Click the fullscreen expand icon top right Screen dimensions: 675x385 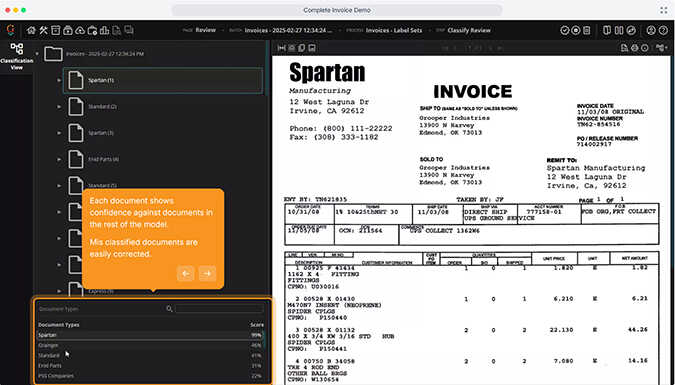(663, 10)
